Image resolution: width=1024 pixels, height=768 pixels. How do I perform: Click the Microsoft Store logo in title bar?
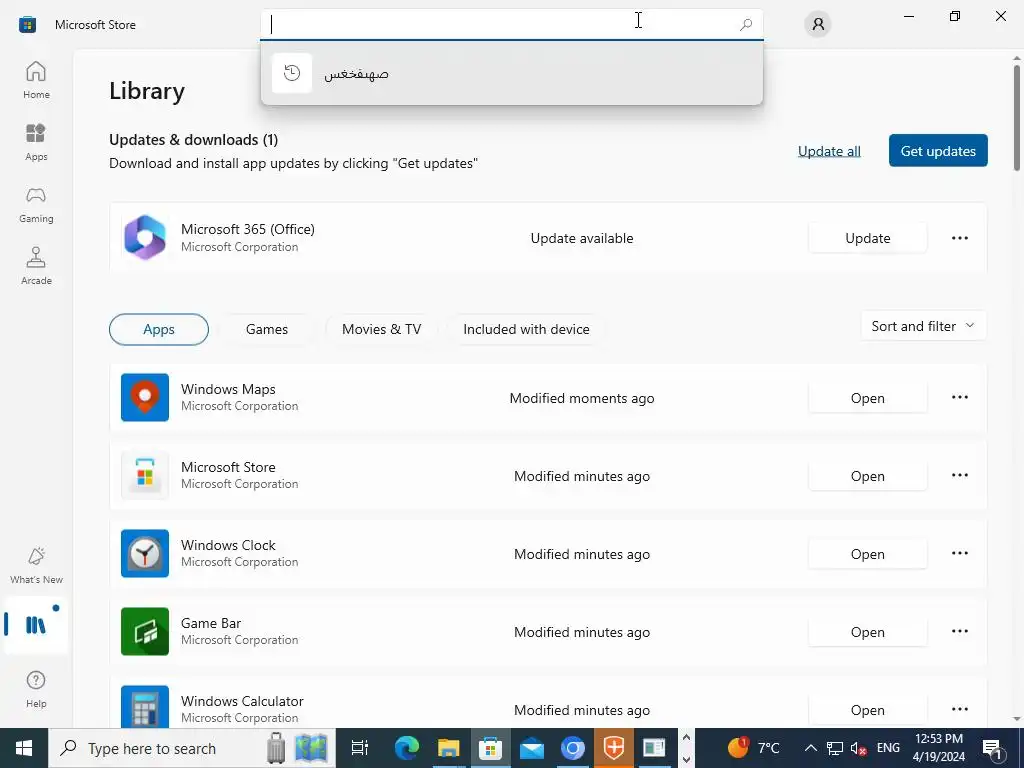(27, 25)
